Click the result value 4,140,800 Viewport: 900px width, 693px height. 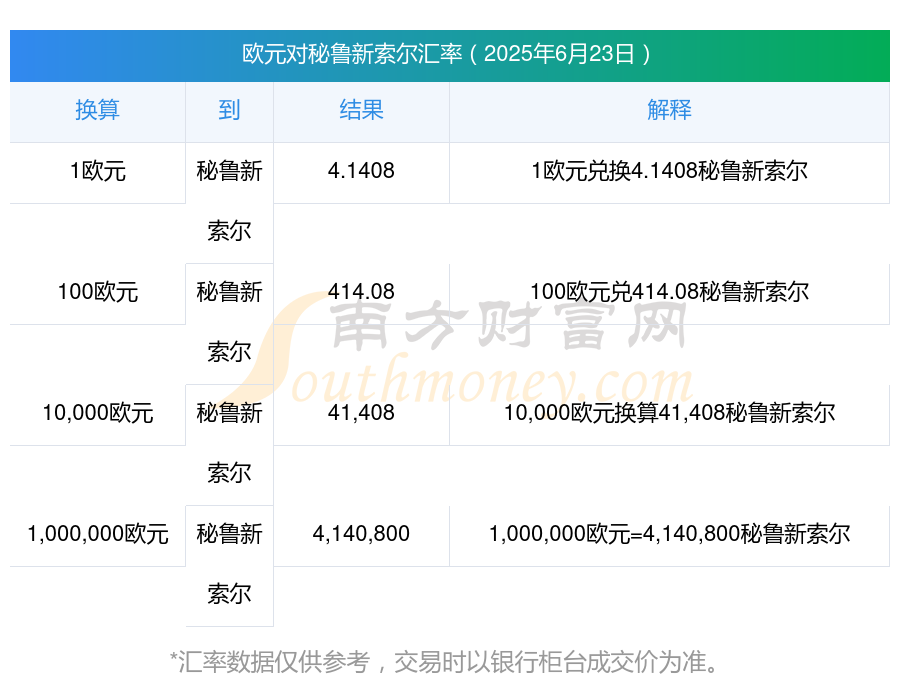tap(361, 534)
